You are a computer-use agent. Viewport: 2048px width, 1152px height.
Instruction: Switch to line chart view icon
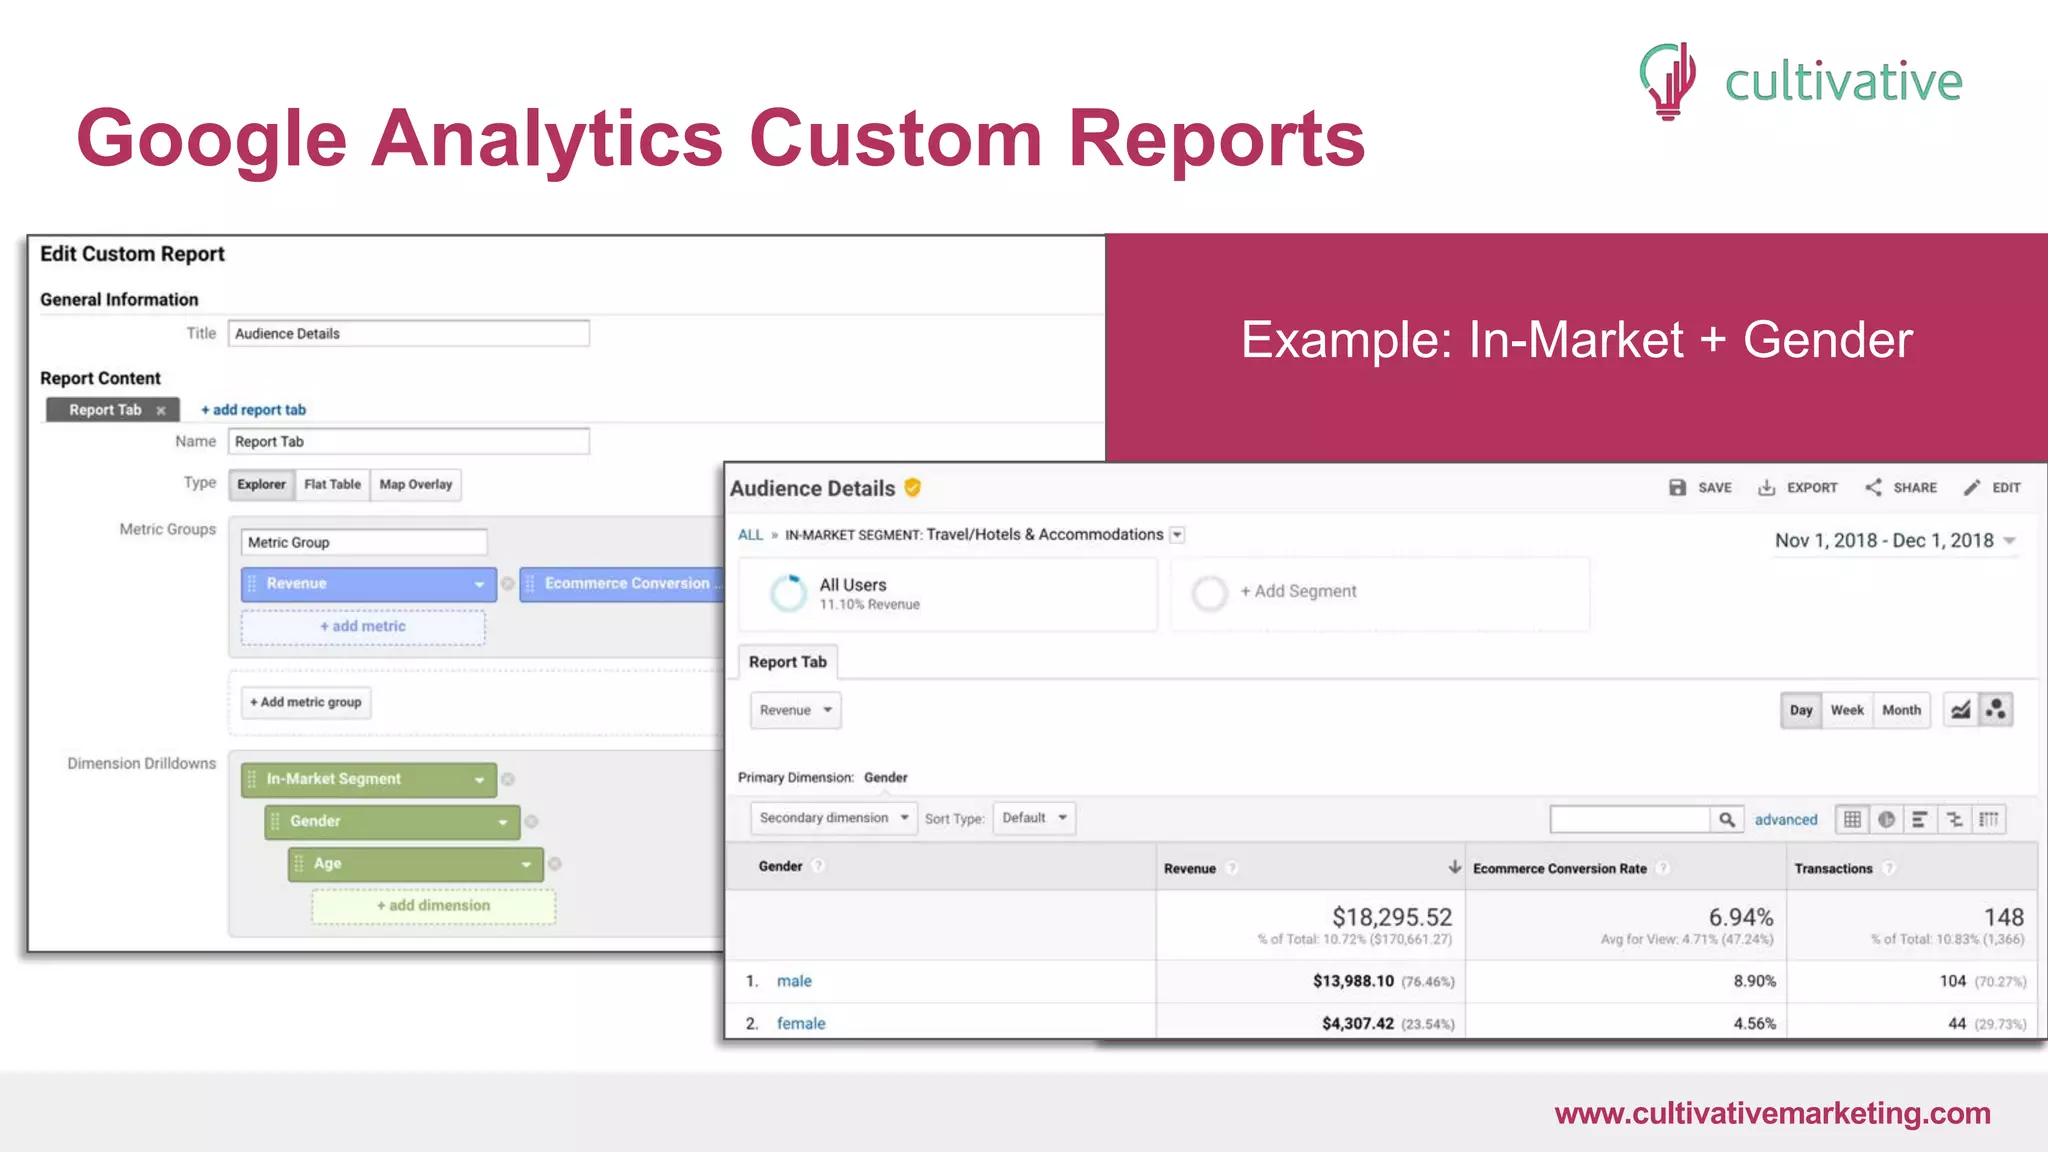pos(1960,710)
